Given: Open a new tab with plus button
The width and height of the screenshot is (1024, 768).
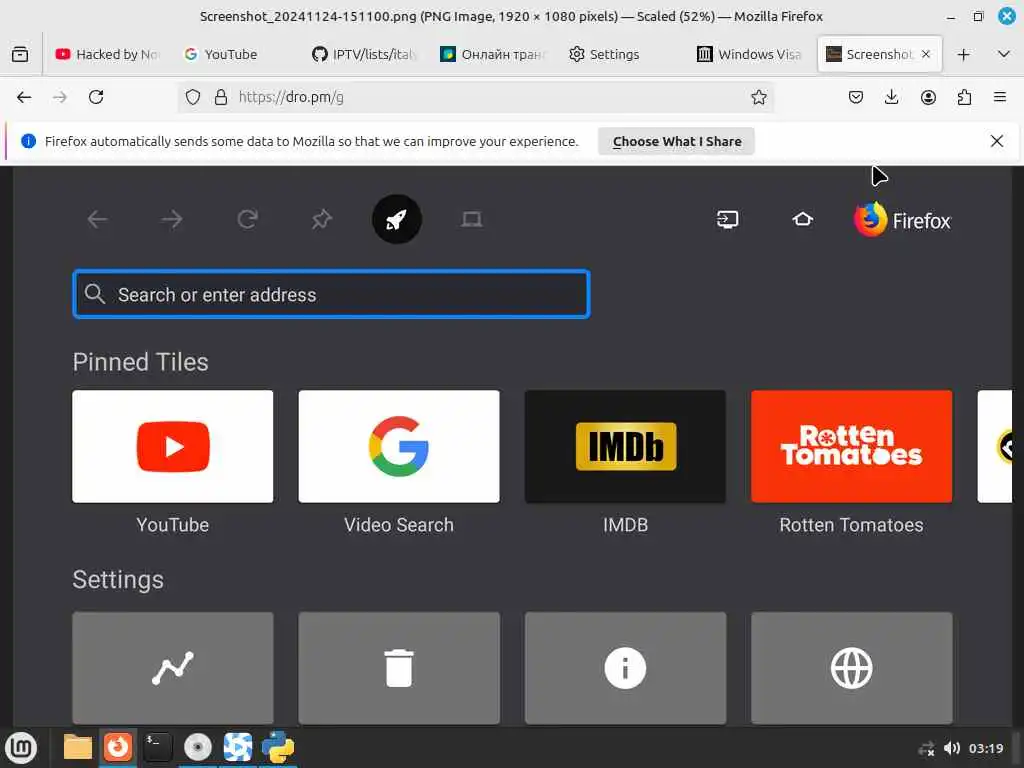Looking at the screenshot, I should tap(963, 55).
